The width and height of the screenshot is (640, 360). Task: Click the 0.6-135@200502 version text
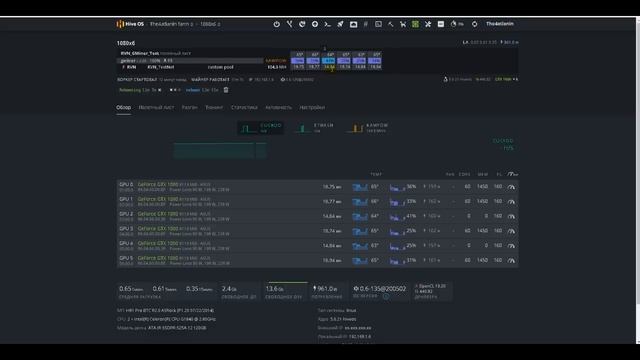point(383,289)
